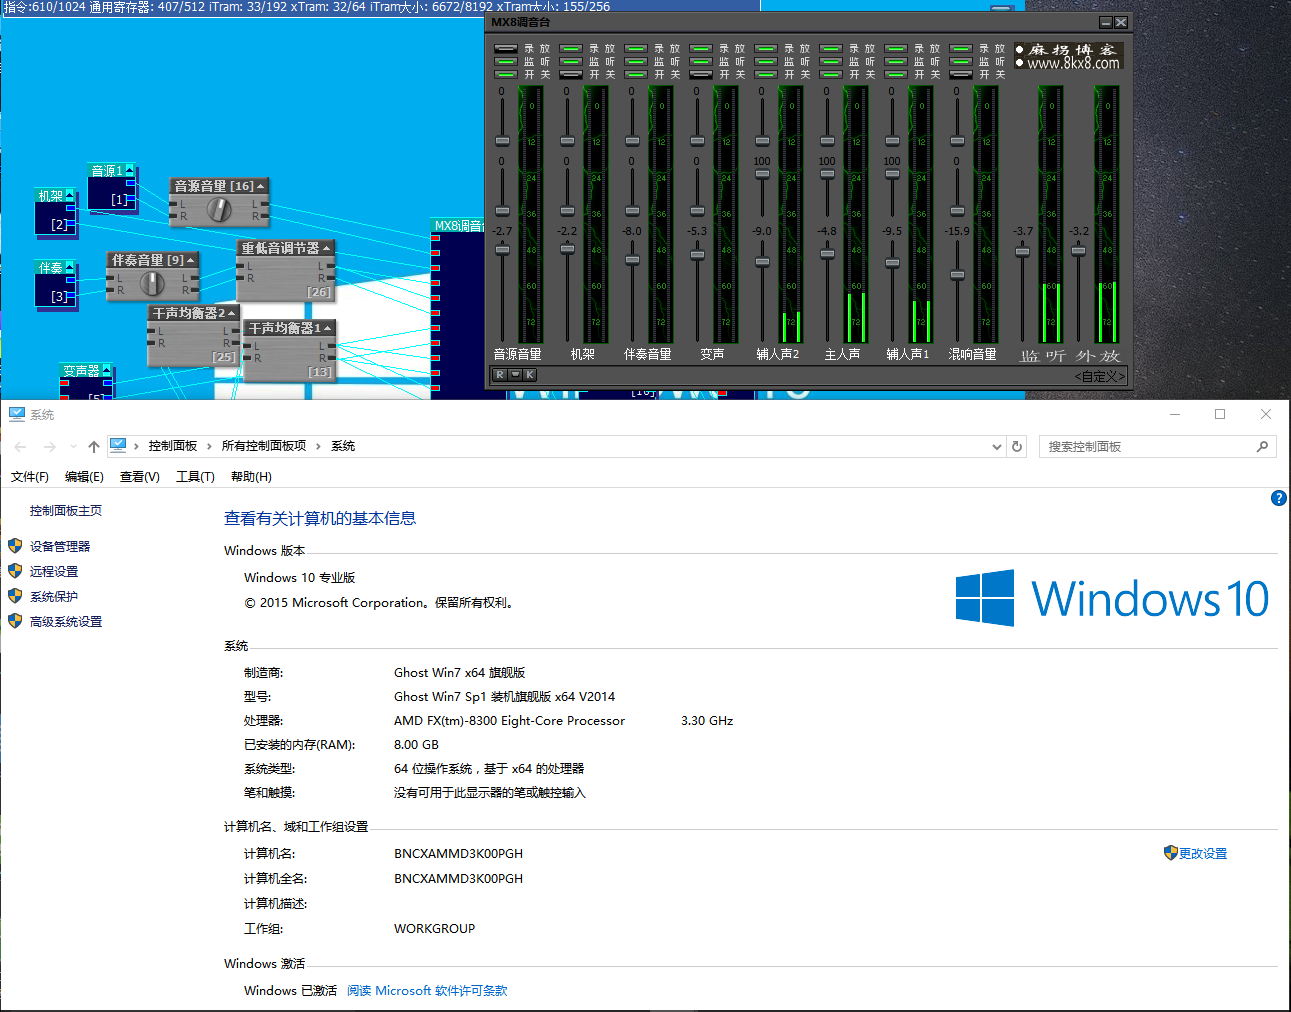Screen dimensions: 1291x1012
Task: Open the 编辑(E) menu
Action: pos(84,477)
